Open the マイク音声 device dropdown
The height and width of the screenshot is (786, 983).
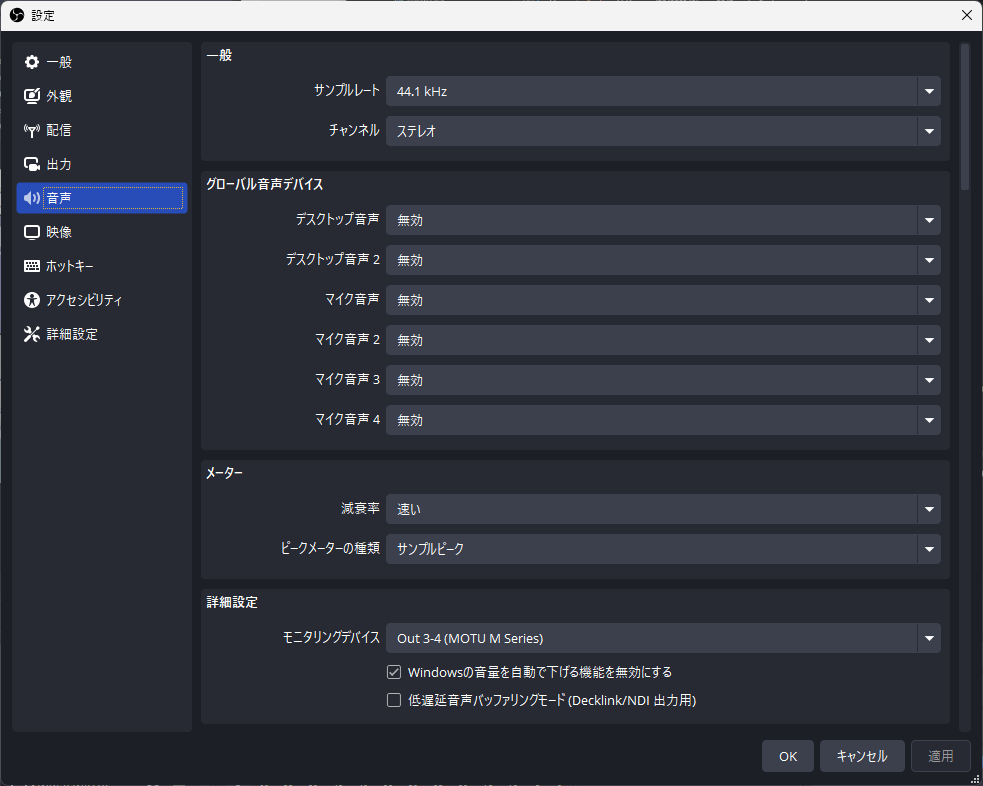tap(928, 300)
